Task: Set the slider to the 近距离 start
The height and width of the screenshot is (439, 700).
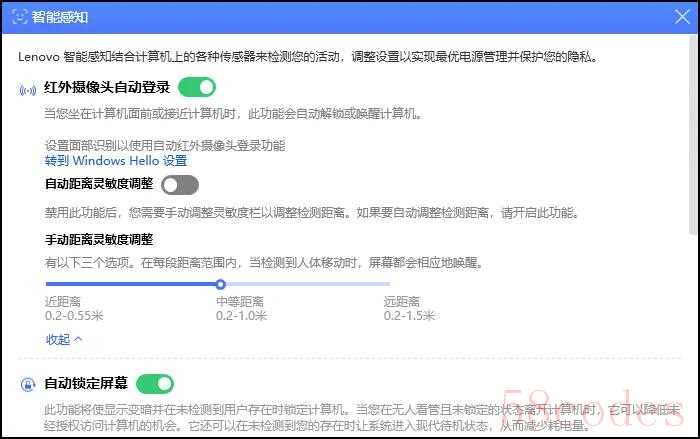Action: tap(48, 284)
